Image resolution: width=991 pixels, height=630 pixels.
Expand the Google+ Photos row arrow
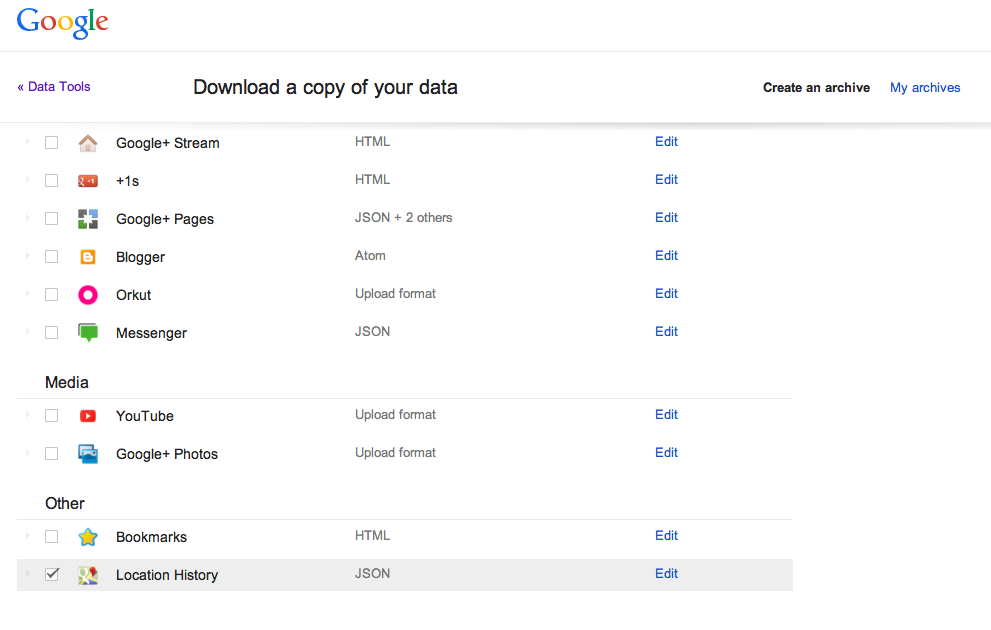pos(28,452)
